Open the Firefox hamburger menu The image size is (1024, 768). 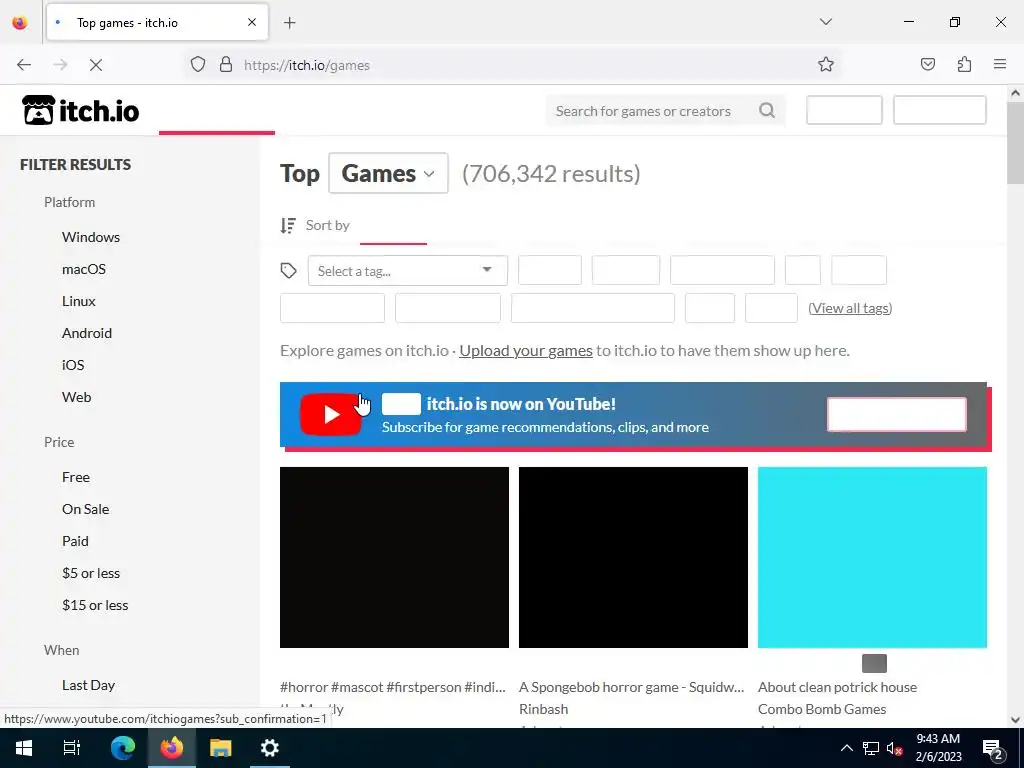click(x=1000, y=64)
